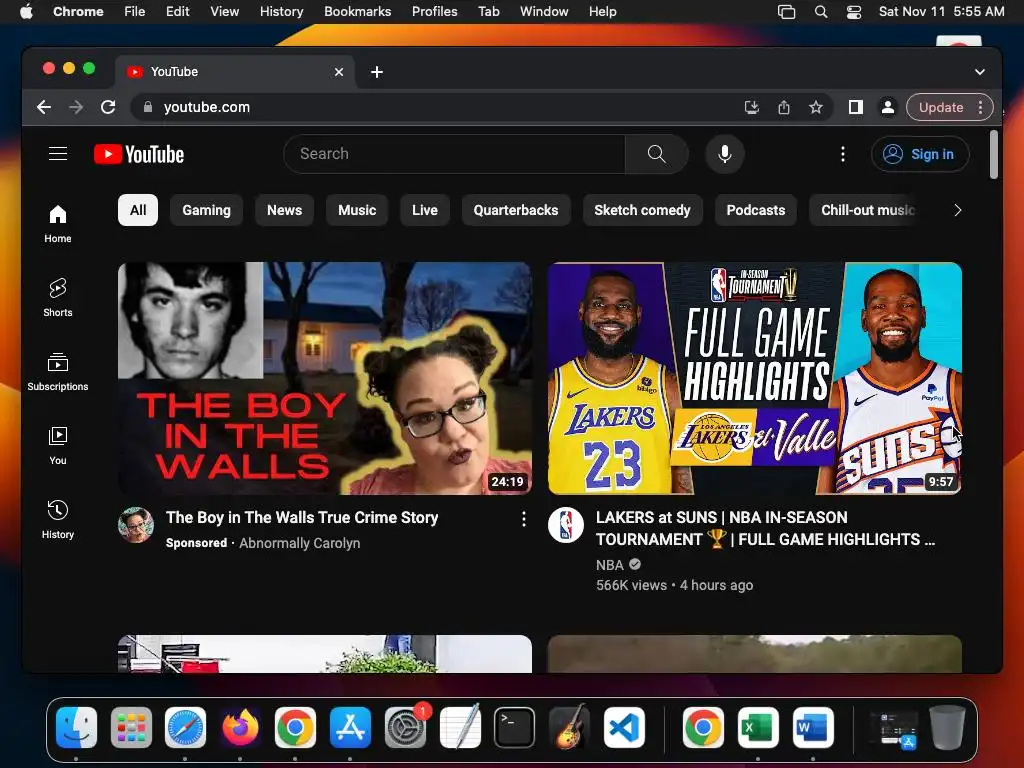Open the Profiles menu
The width and height of the screenshot is (1024, 768).
tap(434, 12)
